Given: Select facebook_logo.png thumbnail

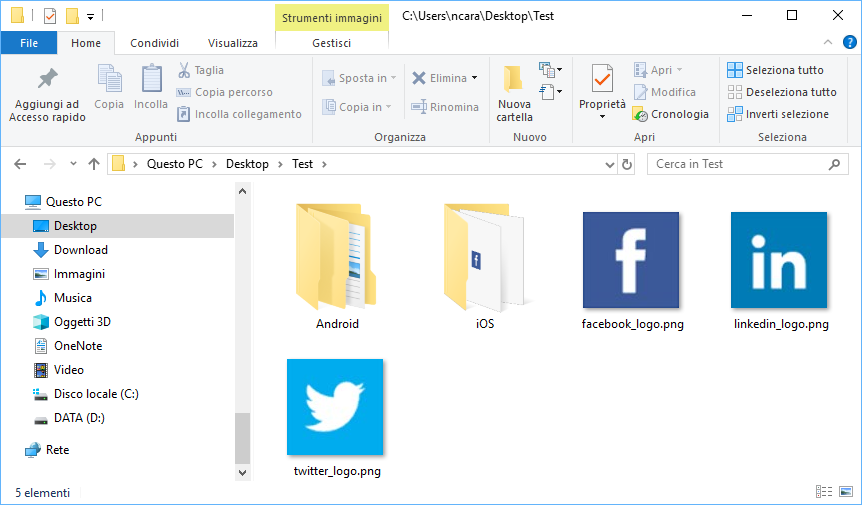Looking at the screenshot, I should click(x=631, y=260).
